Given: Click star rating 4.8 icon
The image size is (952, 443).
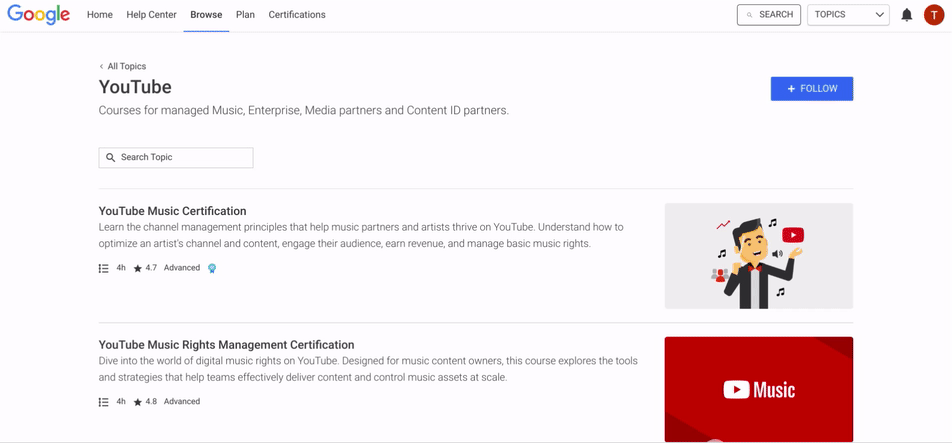Looking at the screenshot, I should click(138, 402).
